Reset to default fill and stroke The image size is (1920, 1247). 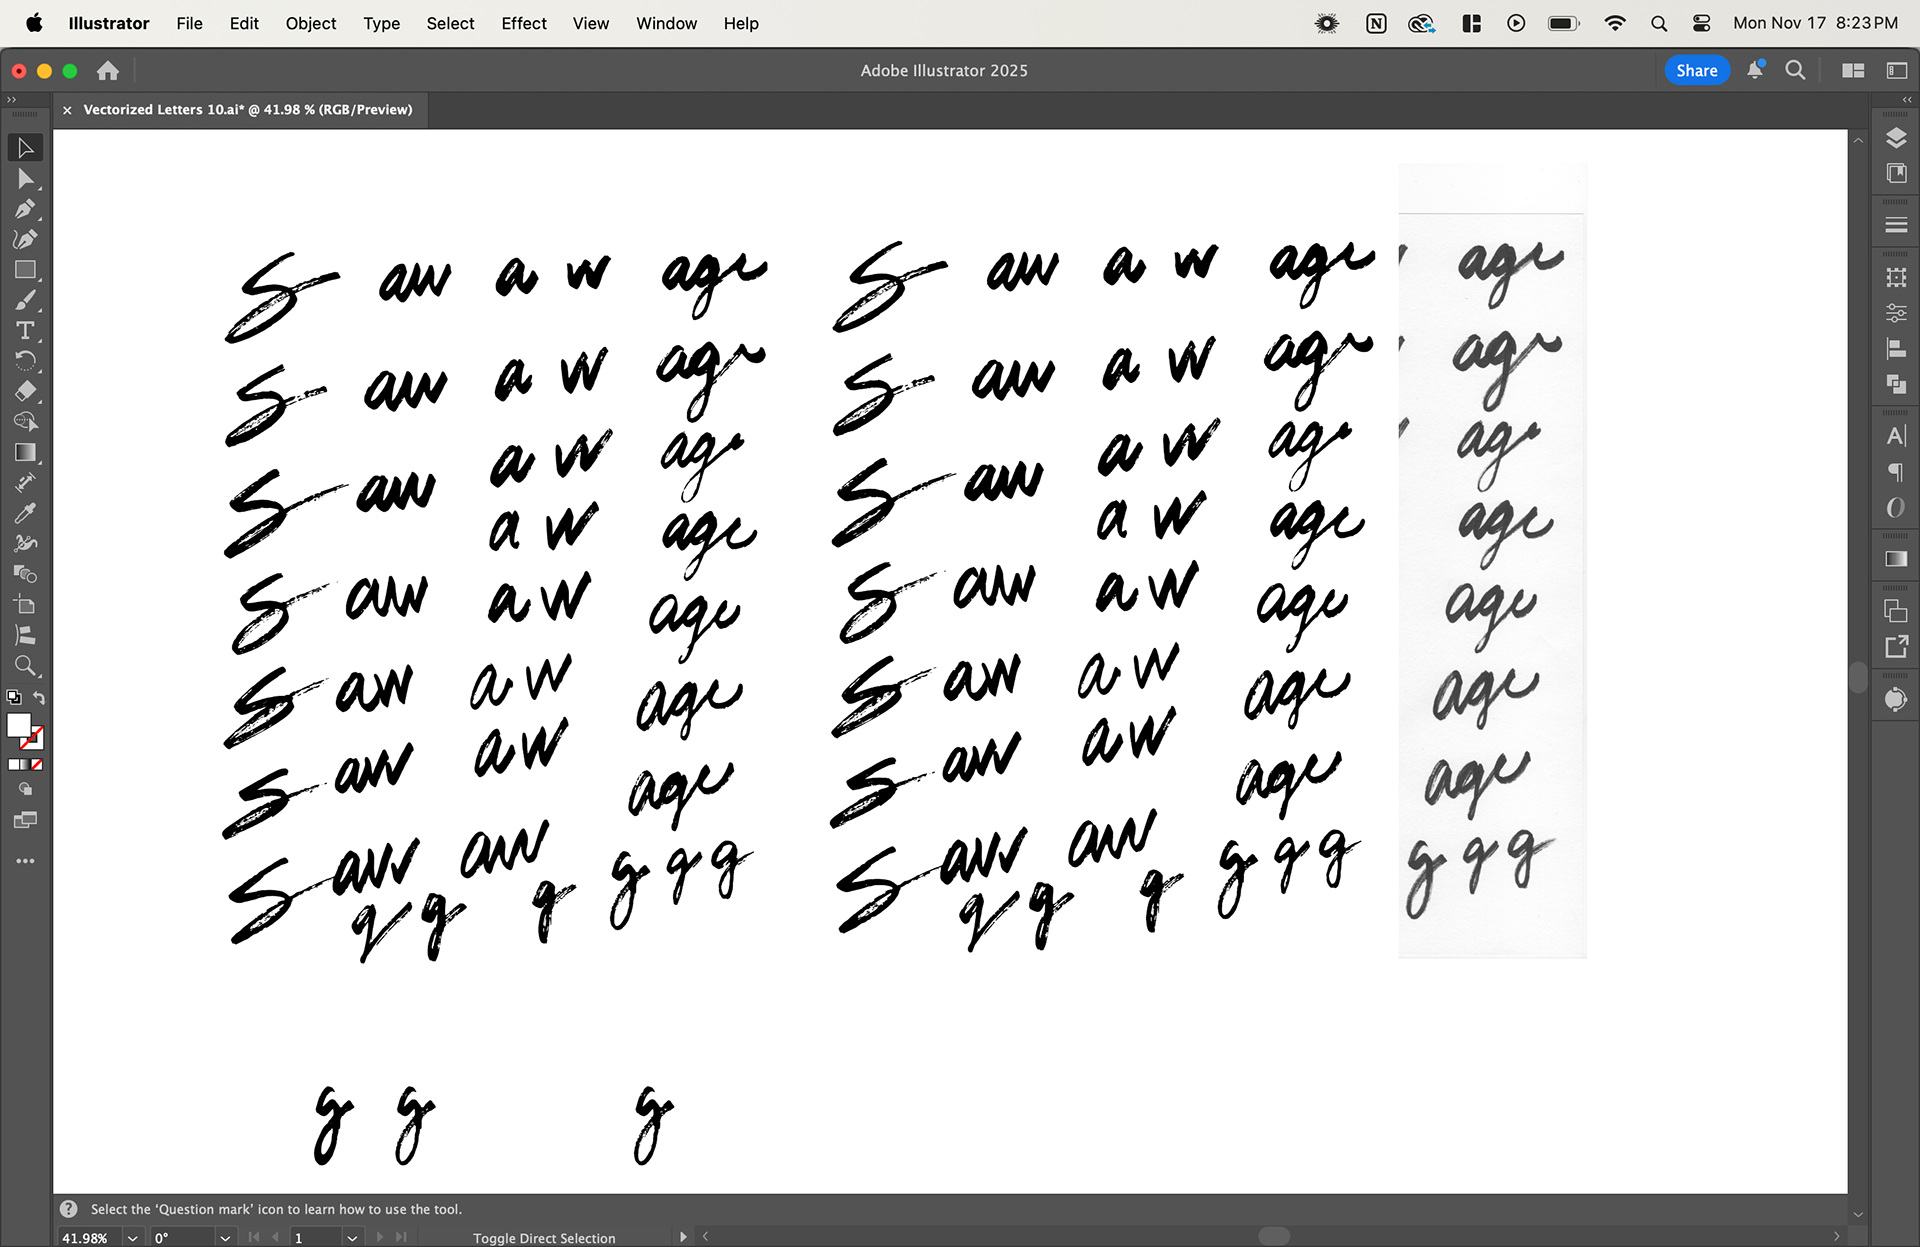(x=14, y=698)
